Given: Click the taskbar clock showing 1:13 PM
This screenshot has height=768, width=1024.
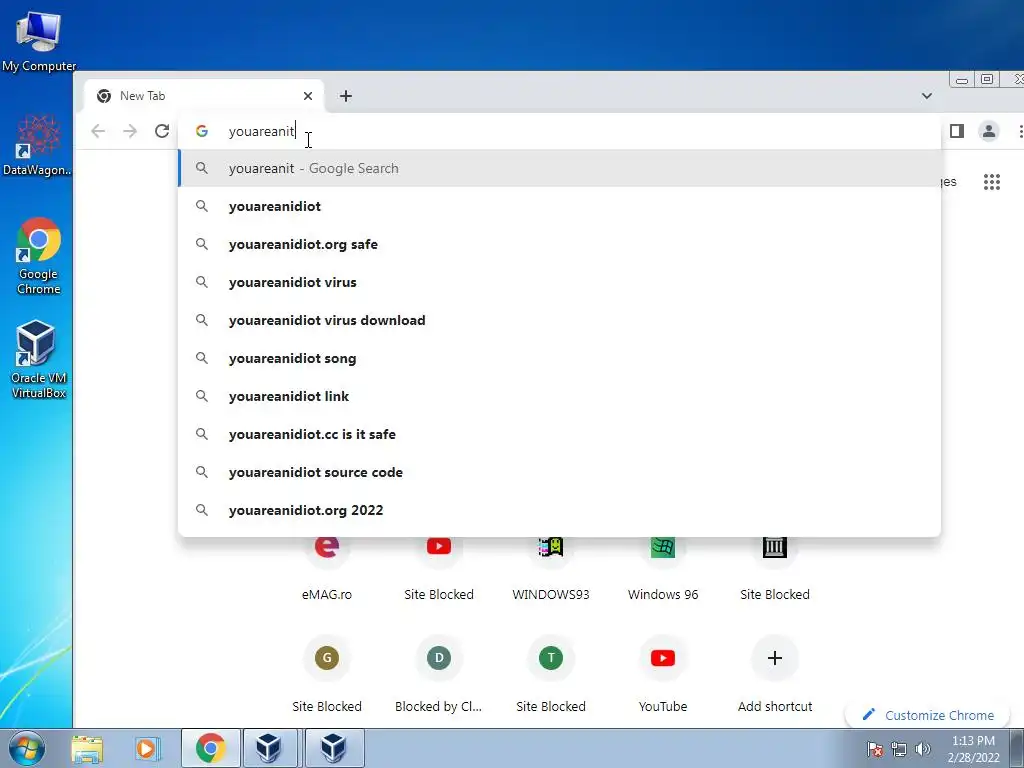Looking at the screenshot, I should point(973,748).
